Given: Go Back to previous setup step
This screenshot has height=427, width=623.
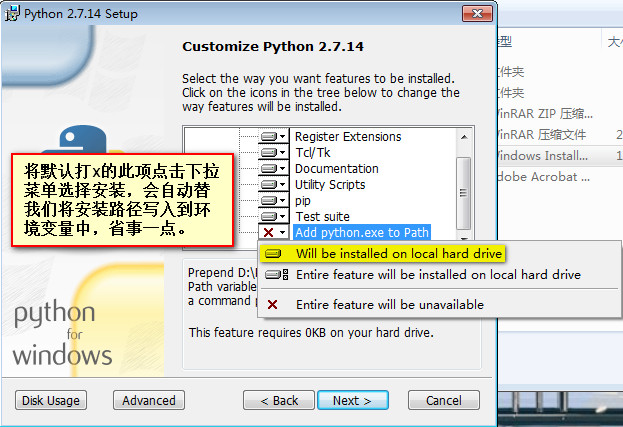Looking at the screenshot, I should (x=279, y=400).
